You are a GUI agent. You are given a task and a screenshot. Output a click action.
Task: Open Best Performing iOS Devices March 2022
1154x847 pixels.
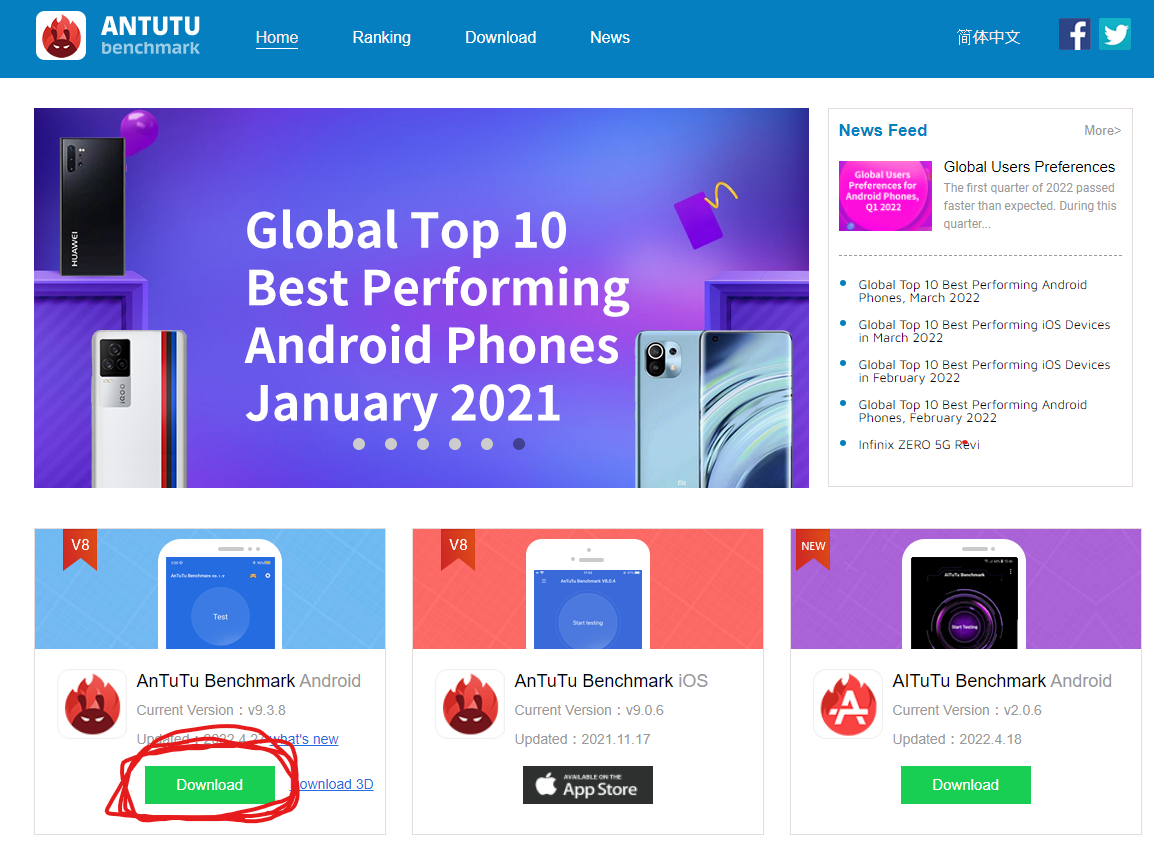pos(984,331)
